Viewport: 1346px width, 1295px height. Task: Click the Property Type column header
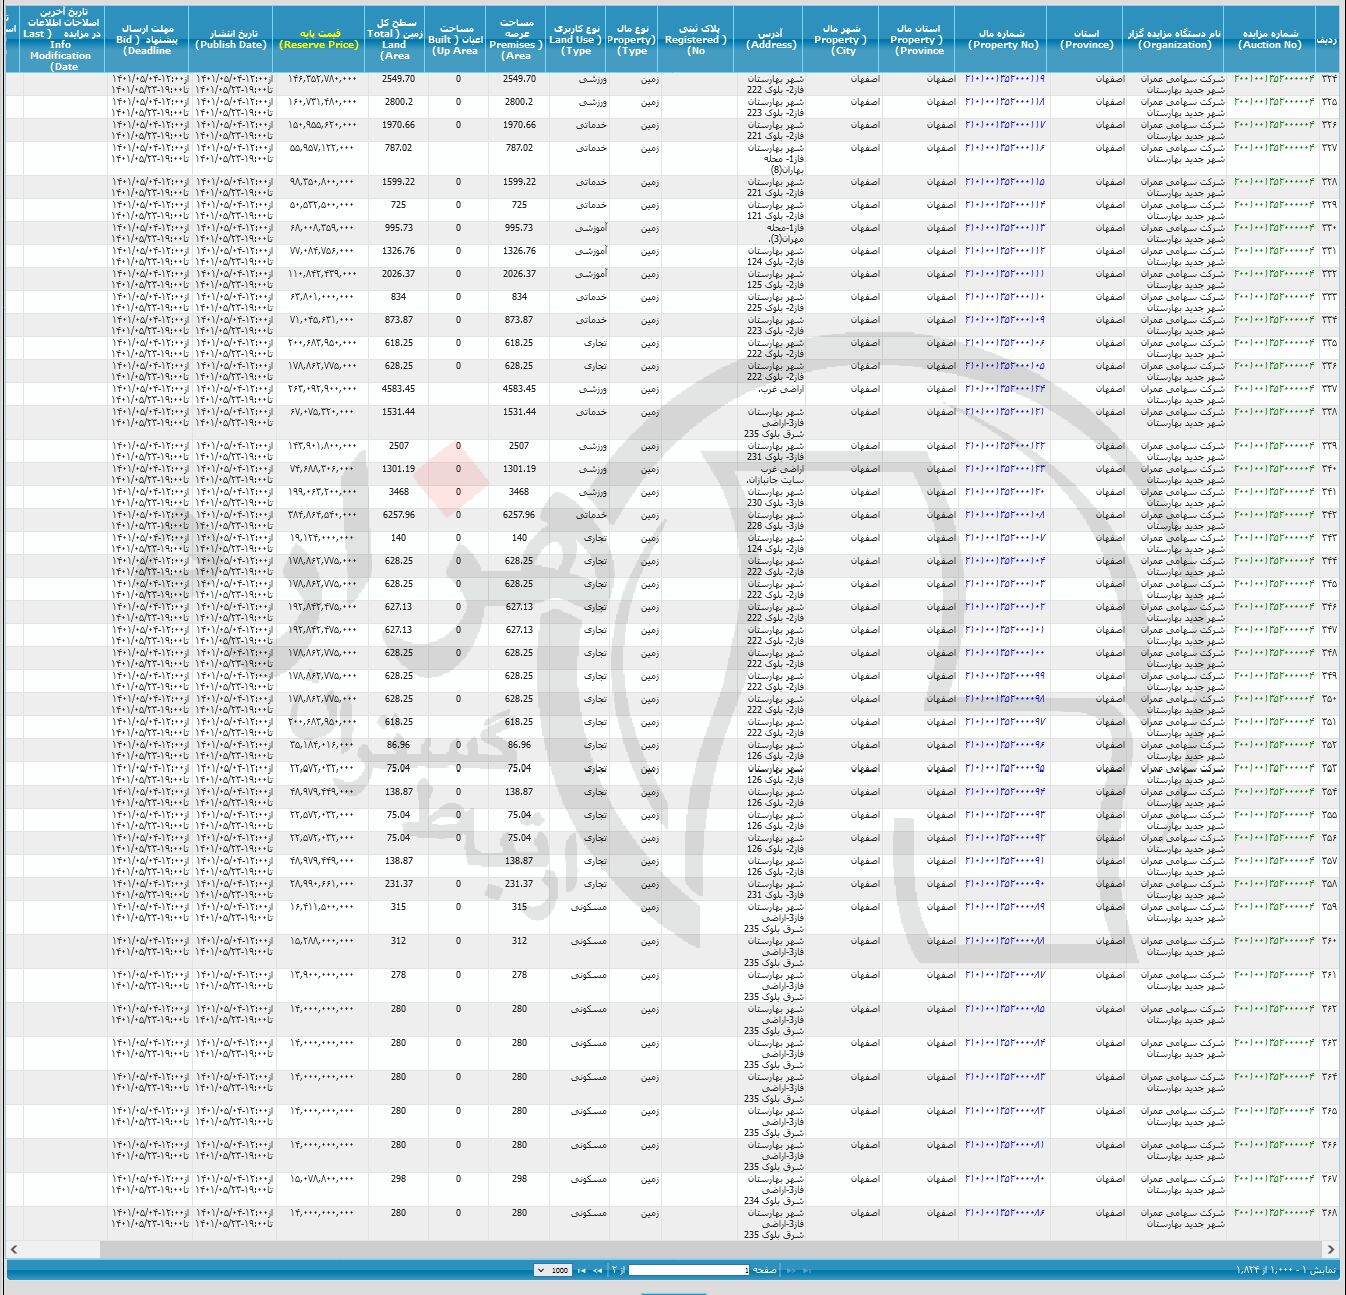pos(633,39)
